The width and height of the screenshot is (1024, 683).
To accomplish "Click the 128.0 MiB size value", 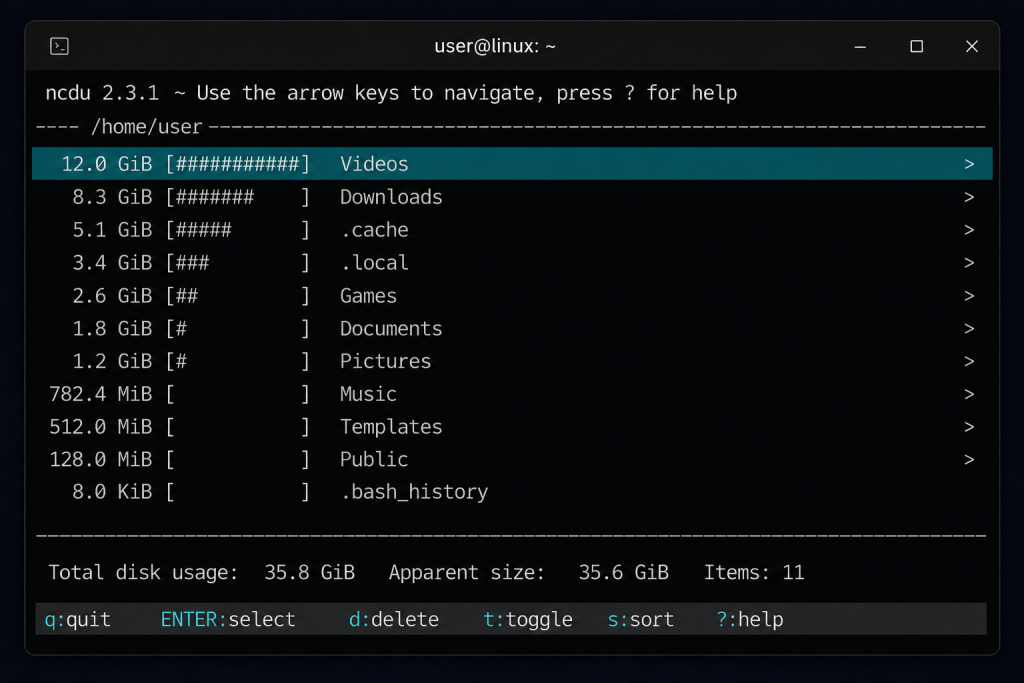I will click(101, 459).
